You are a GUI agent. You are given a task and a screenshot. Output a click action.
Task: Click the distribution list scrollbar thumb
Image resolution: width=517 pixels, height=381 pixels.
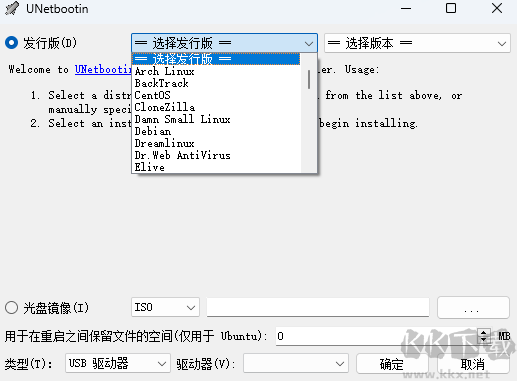(x=309, y=79)
